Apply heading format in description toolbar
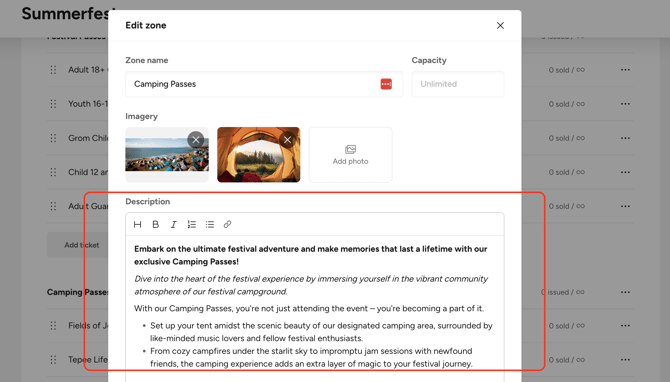The width and height of the screenshot is (670, 382). pos(138,224)
